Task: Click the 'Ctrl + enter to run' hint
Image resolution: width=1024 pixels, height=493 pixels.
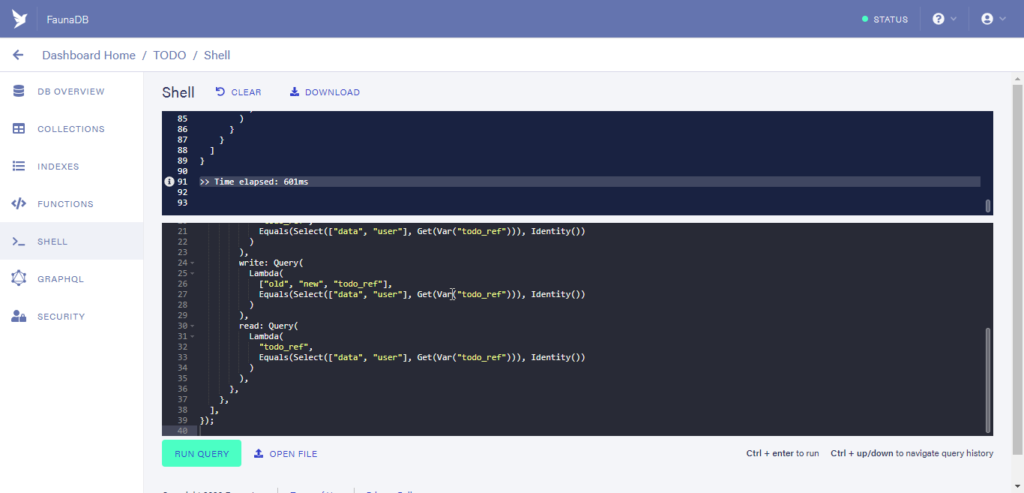Action: [x=782, y=453]
